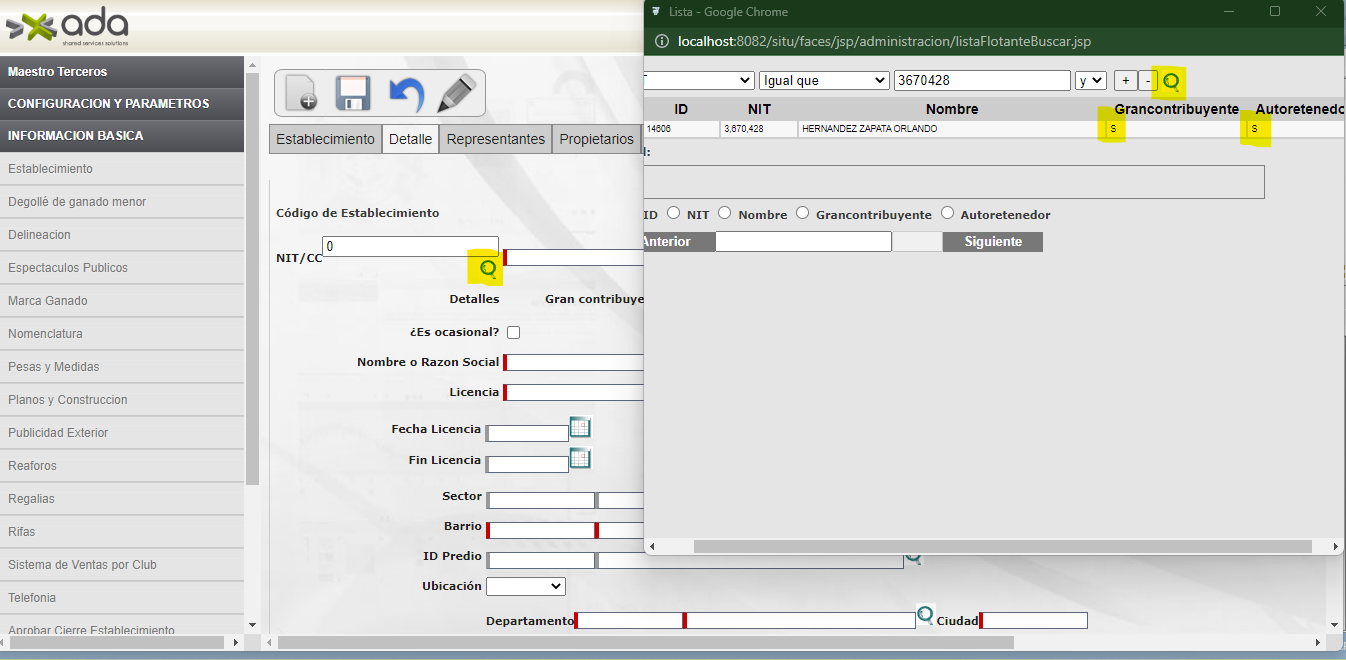Switch to the Representantes tab
Viewport: 1346px width, 660px height.
coord(495,139)
